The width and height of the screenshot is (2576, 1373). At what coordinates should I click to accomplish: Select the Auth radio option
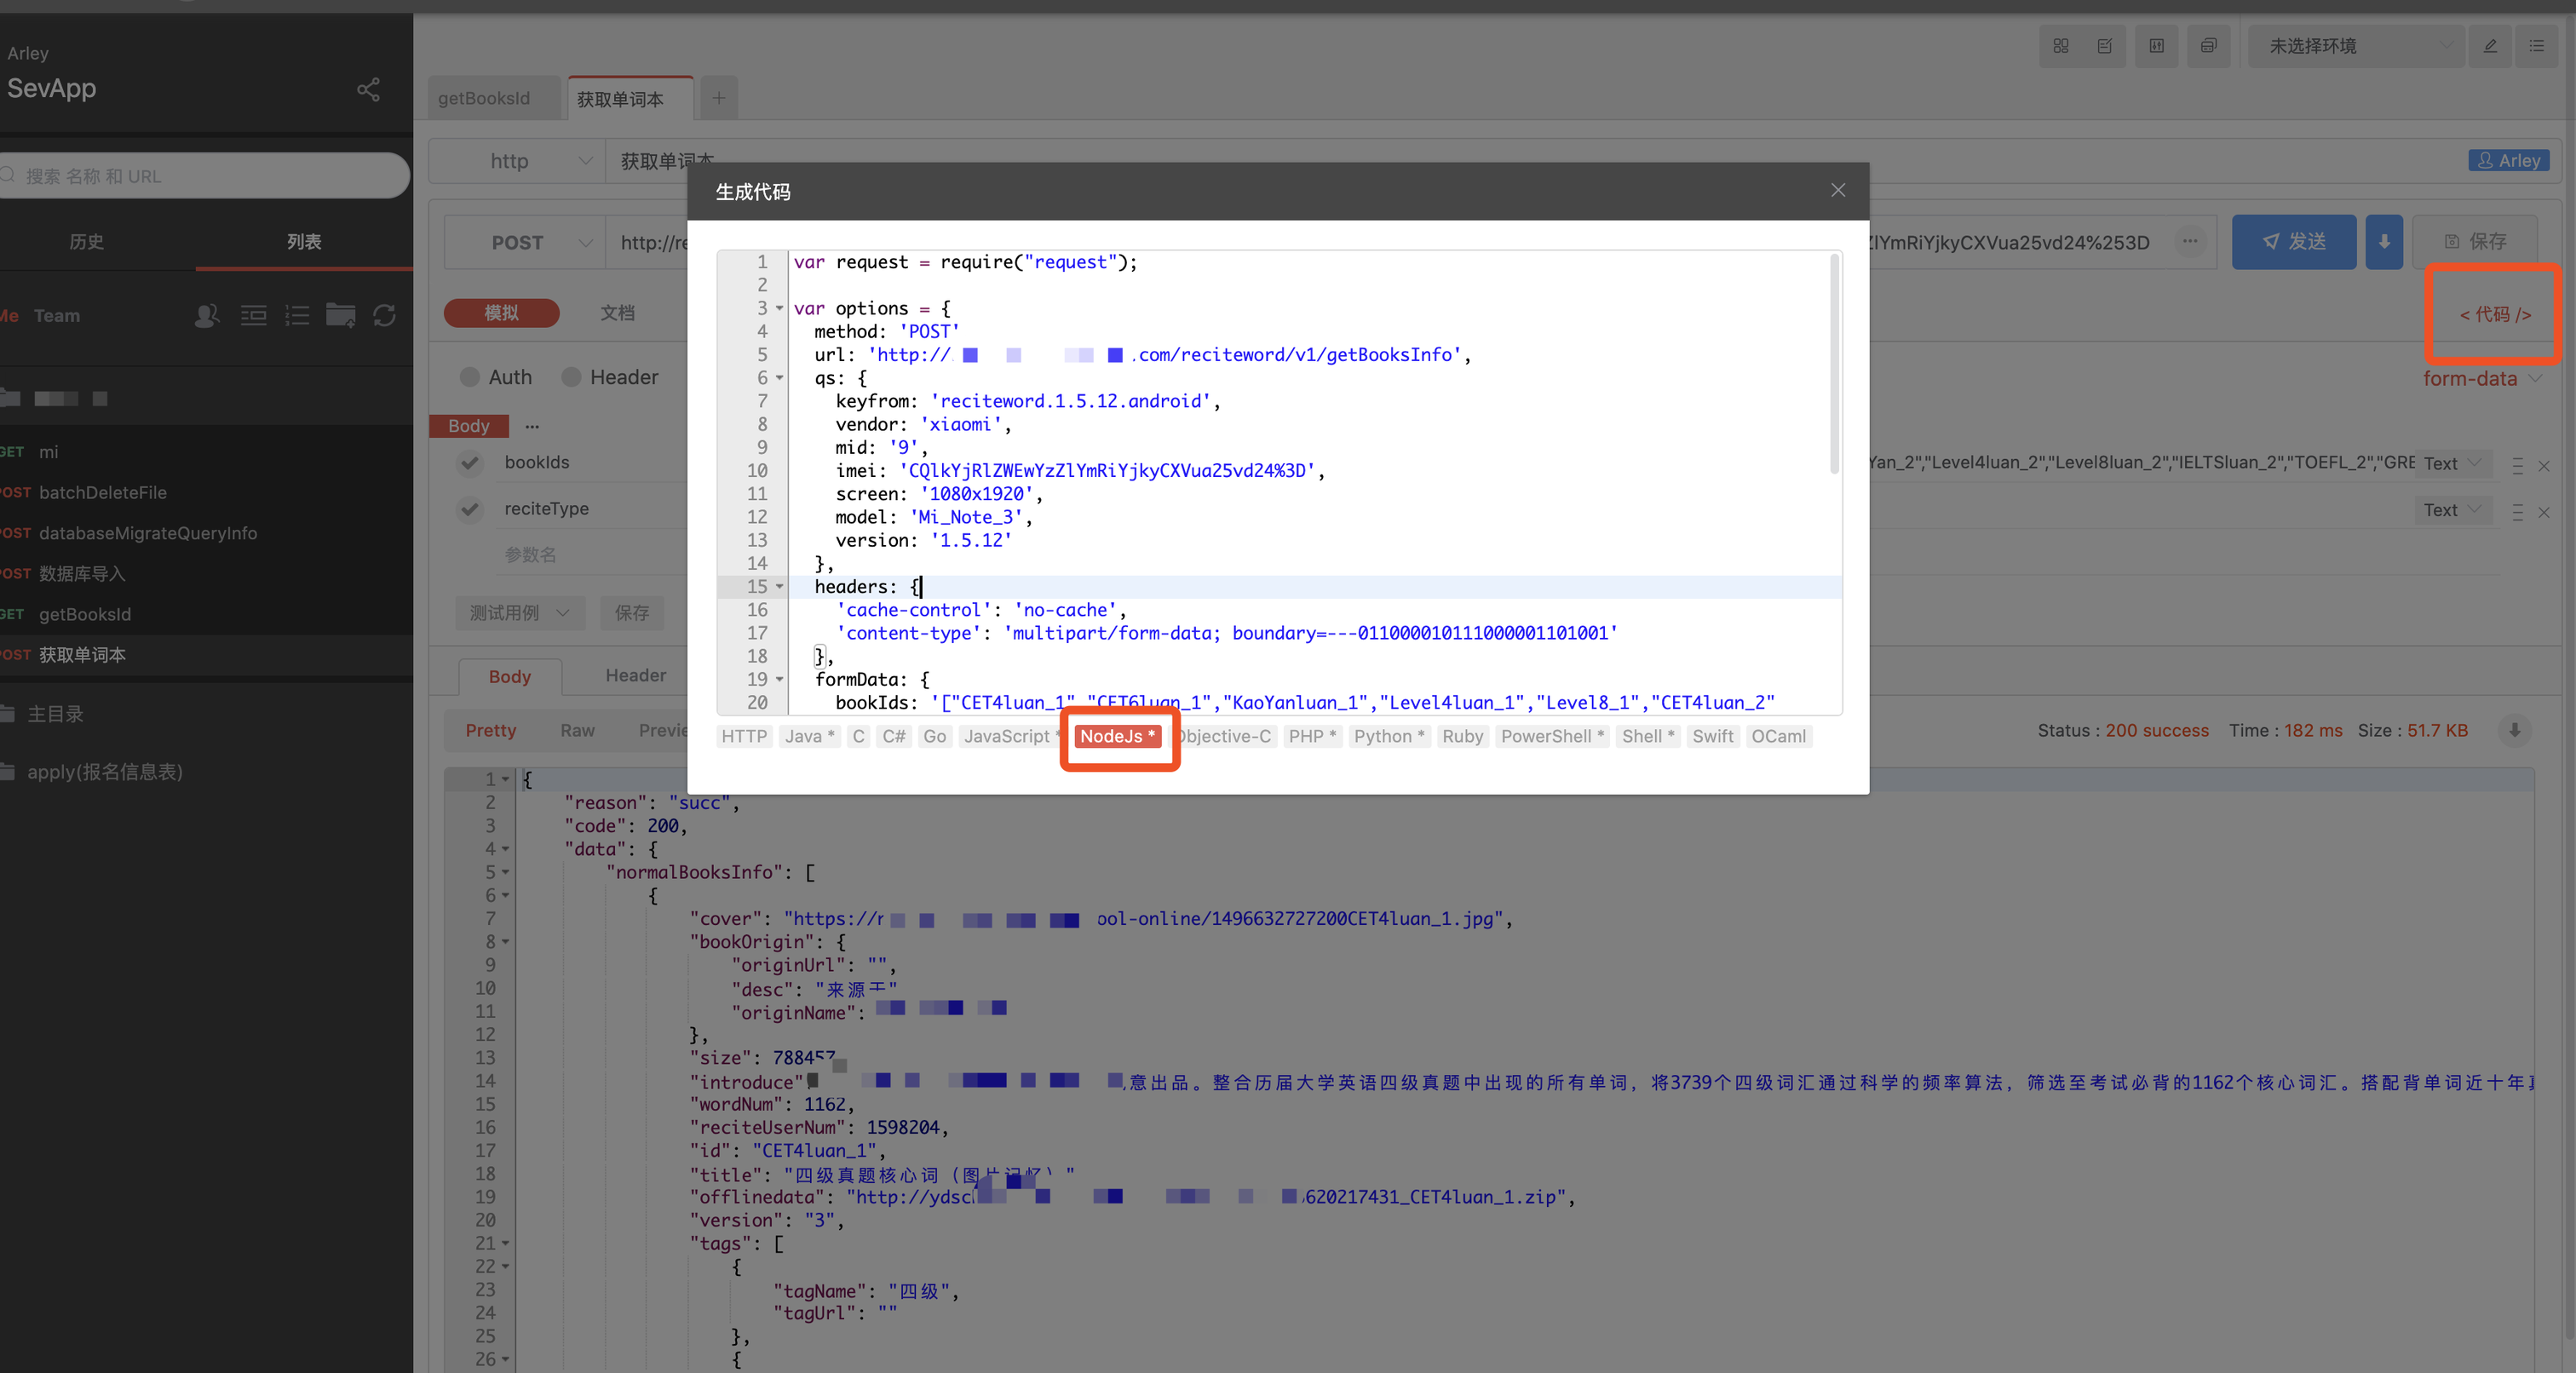(x=470, y=377)
